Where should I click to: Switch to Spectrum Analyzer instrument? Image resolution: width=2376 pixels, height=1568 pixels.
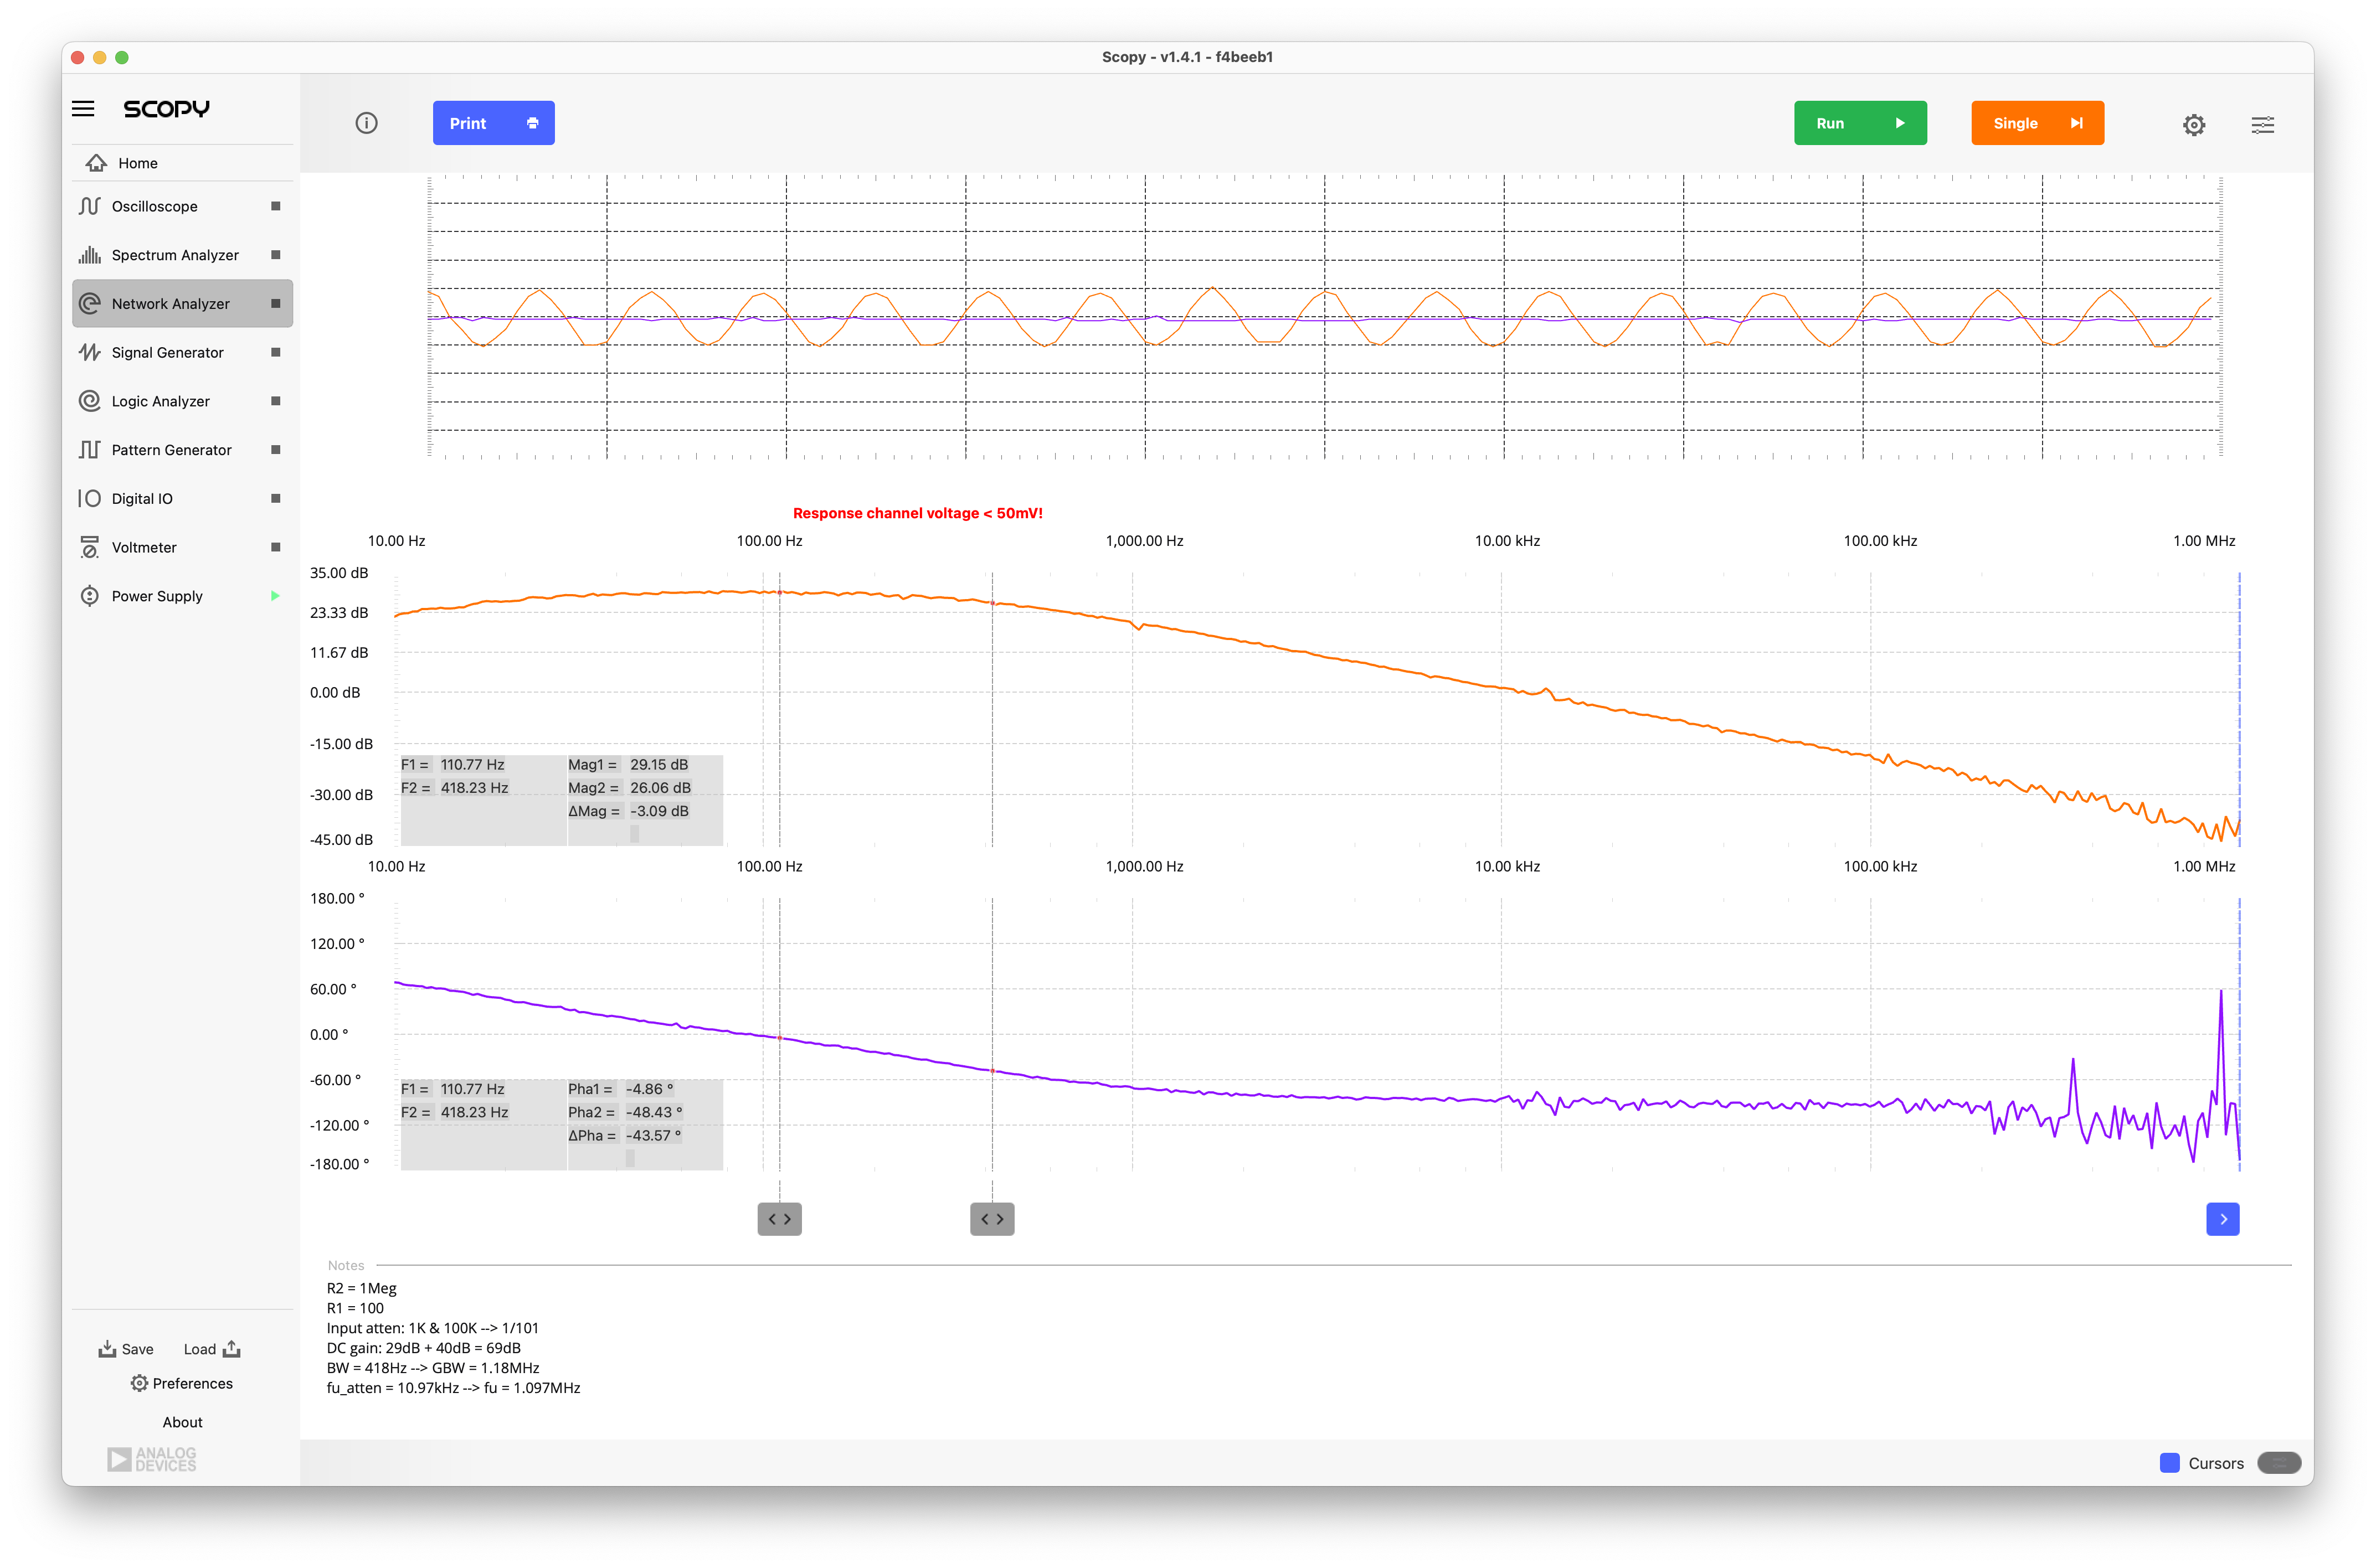(182, 255)
